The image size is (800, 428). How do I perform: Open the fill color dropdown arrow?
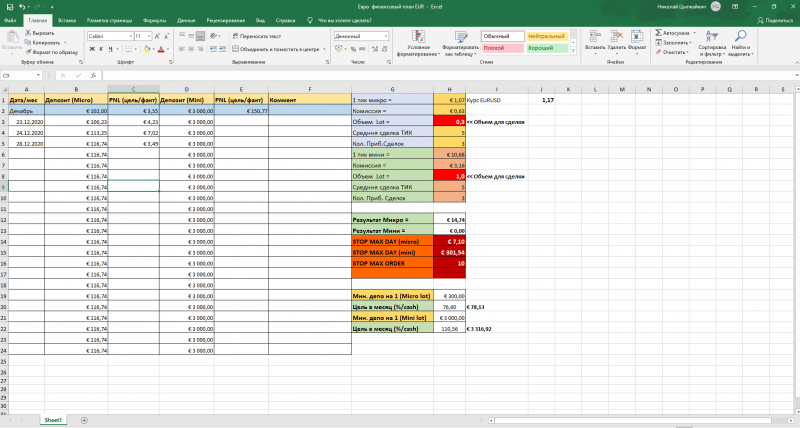153,49
